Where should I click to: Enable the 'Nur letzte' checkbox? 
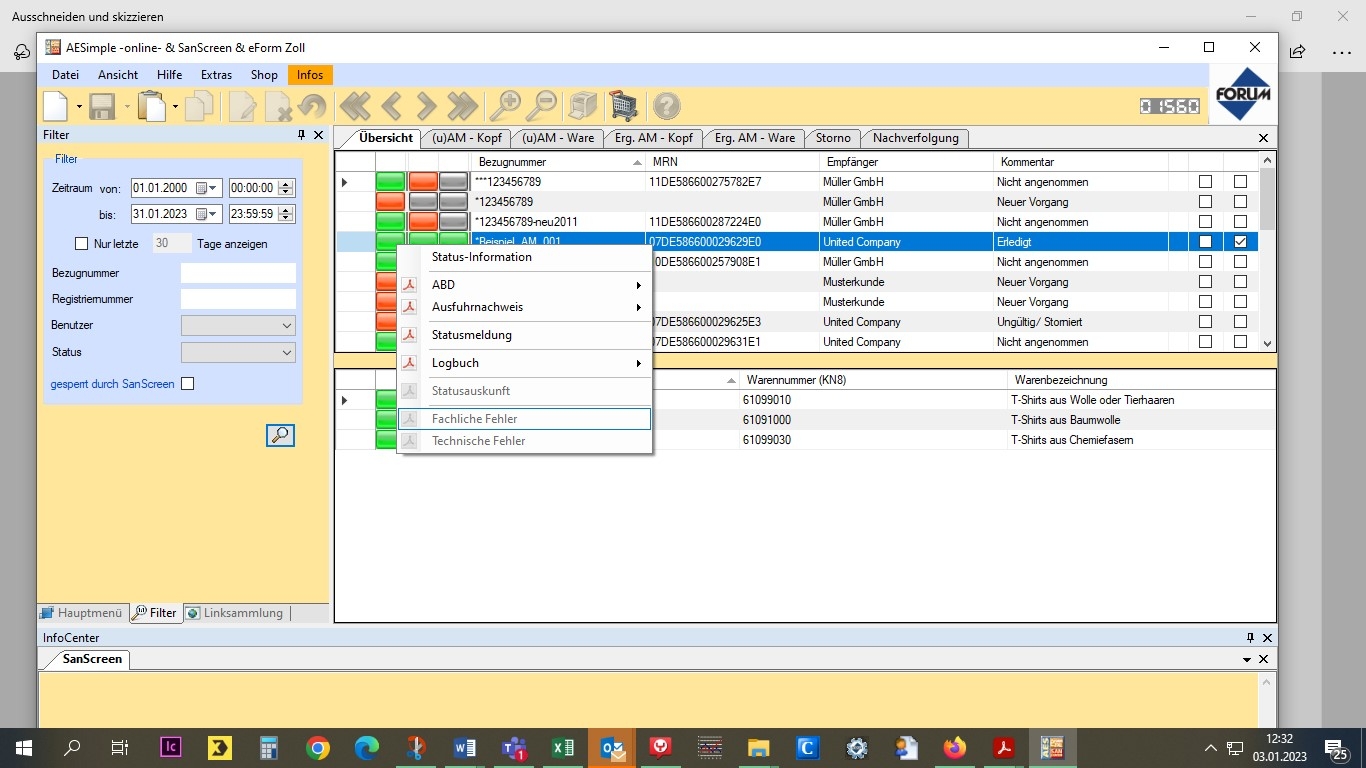click(82, 244)
